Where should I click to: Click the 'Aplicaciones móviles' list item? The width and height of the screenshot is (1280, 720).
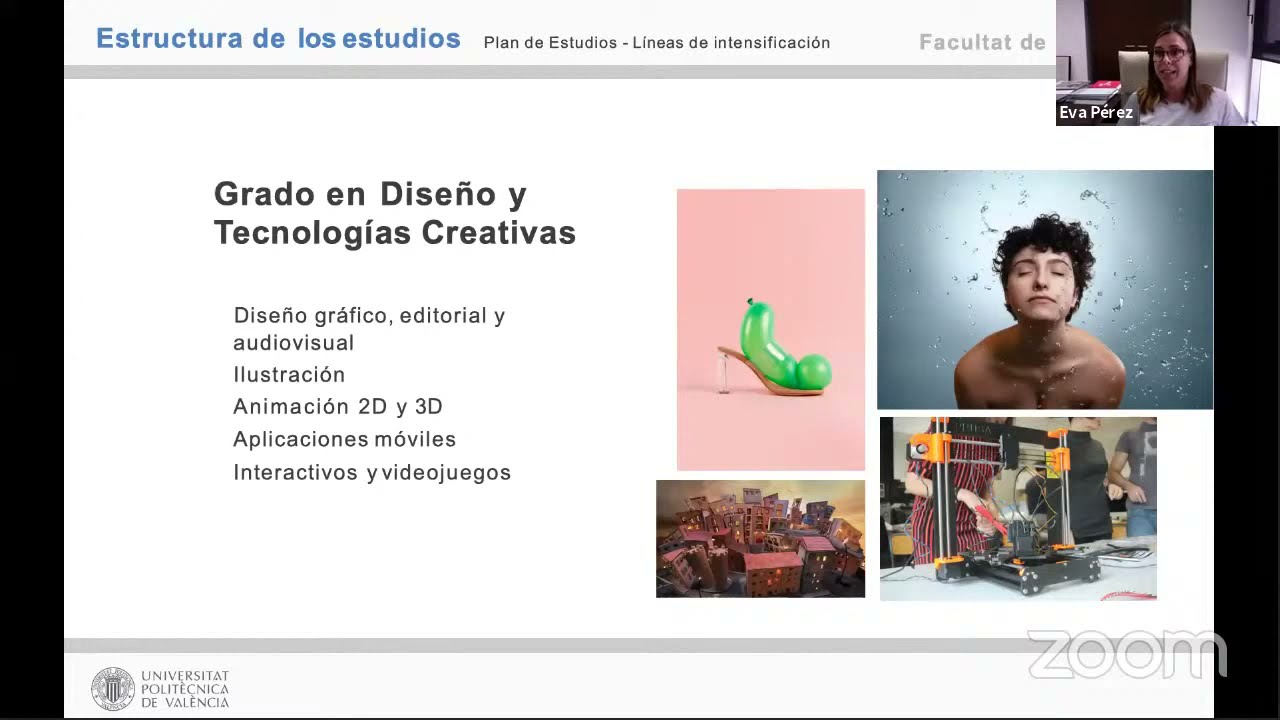pos(344,440)
